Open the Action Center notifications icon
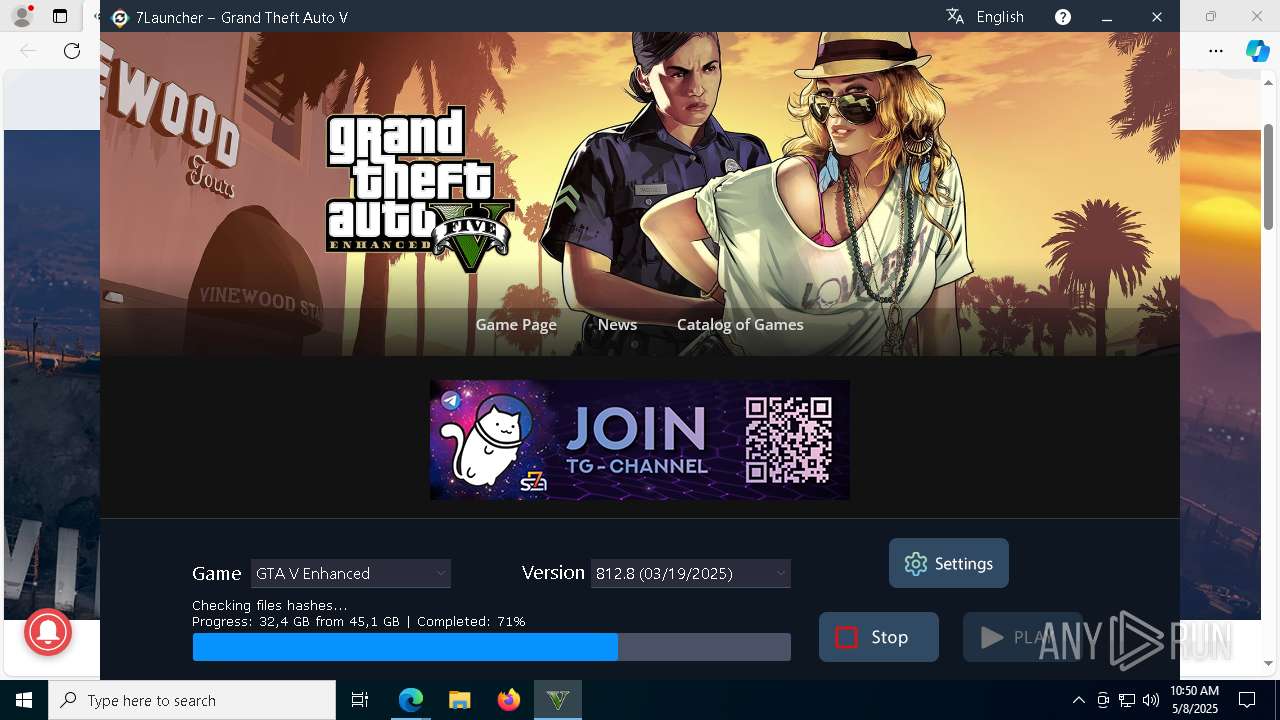The height and width of the screenshot is (720, 1280). pyautogui.click(x=1248, y=700)
